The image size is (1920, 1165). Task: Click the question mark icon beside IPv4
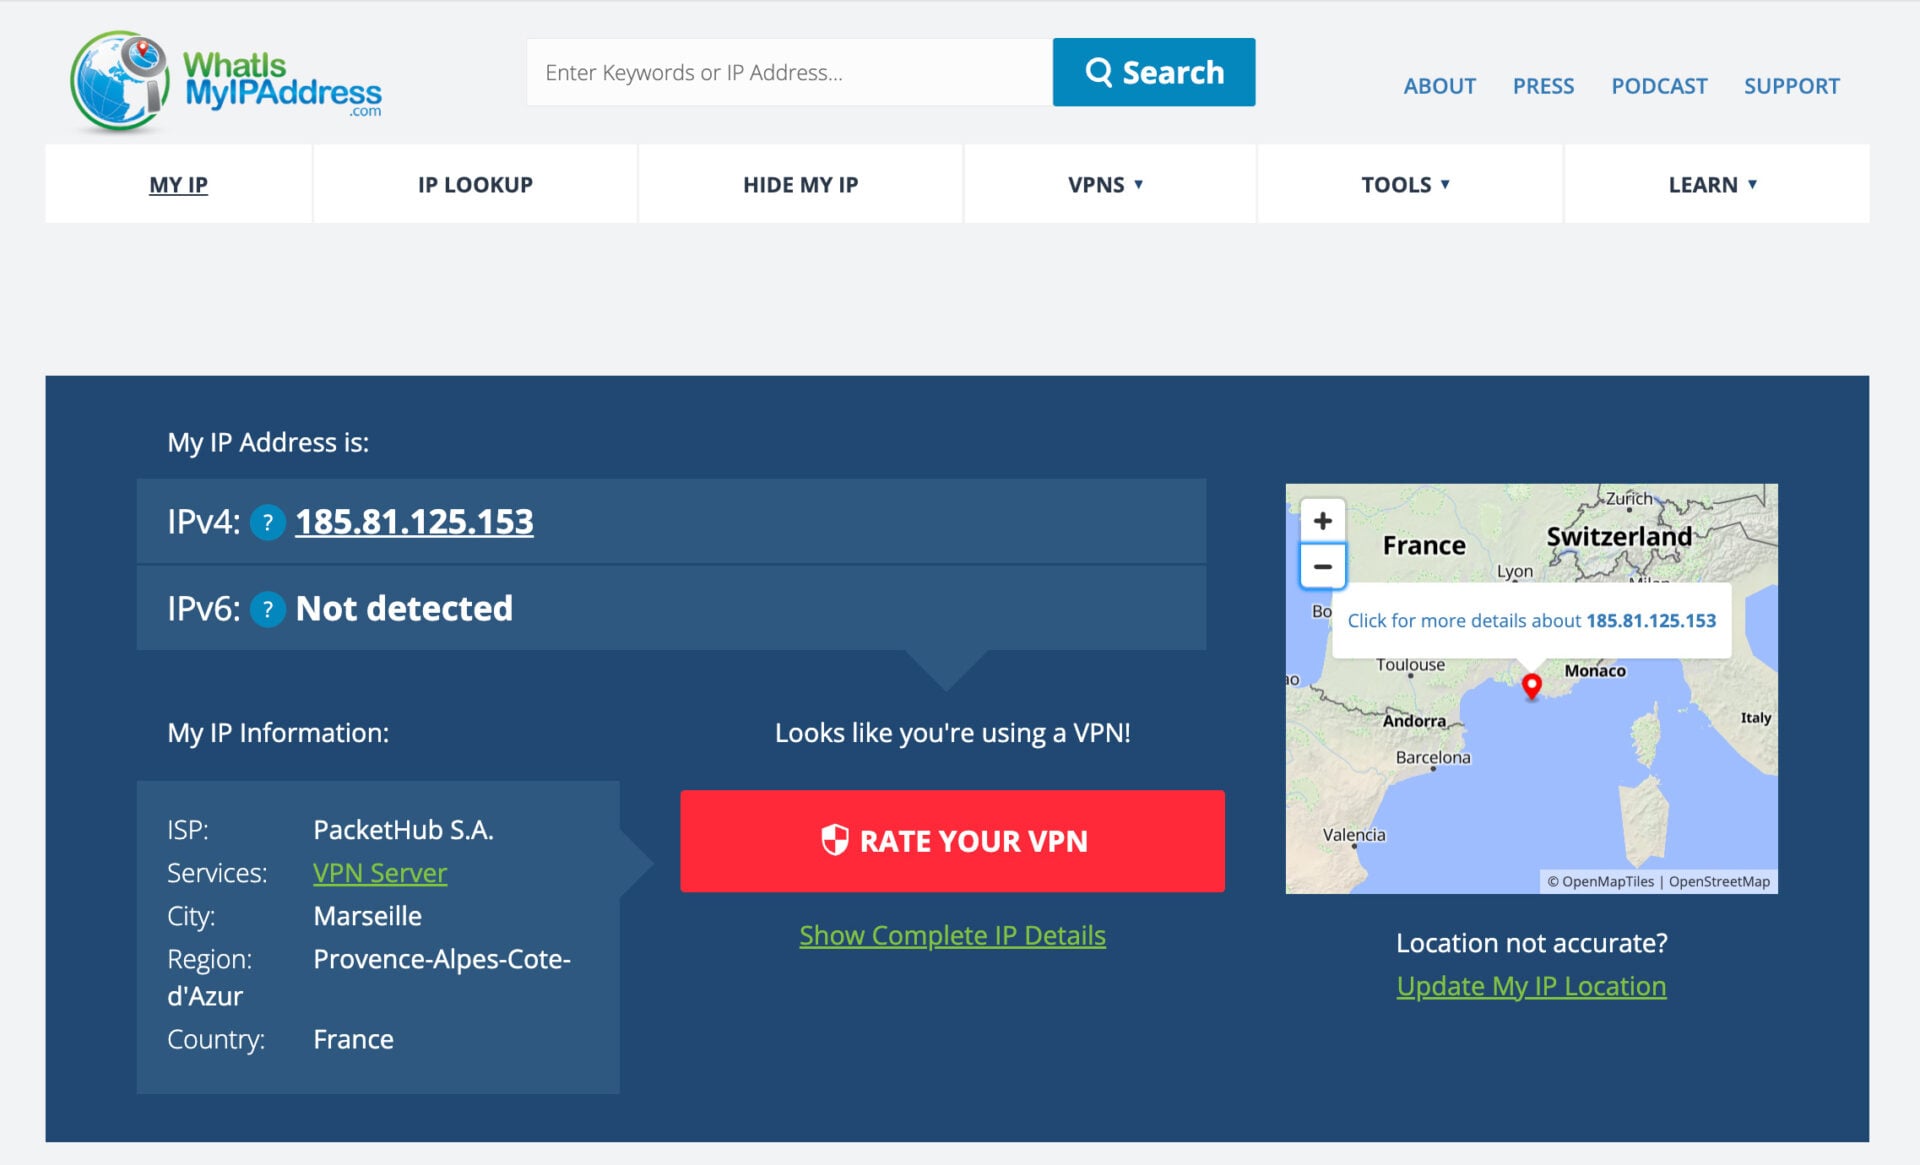[x=266, y=522]
